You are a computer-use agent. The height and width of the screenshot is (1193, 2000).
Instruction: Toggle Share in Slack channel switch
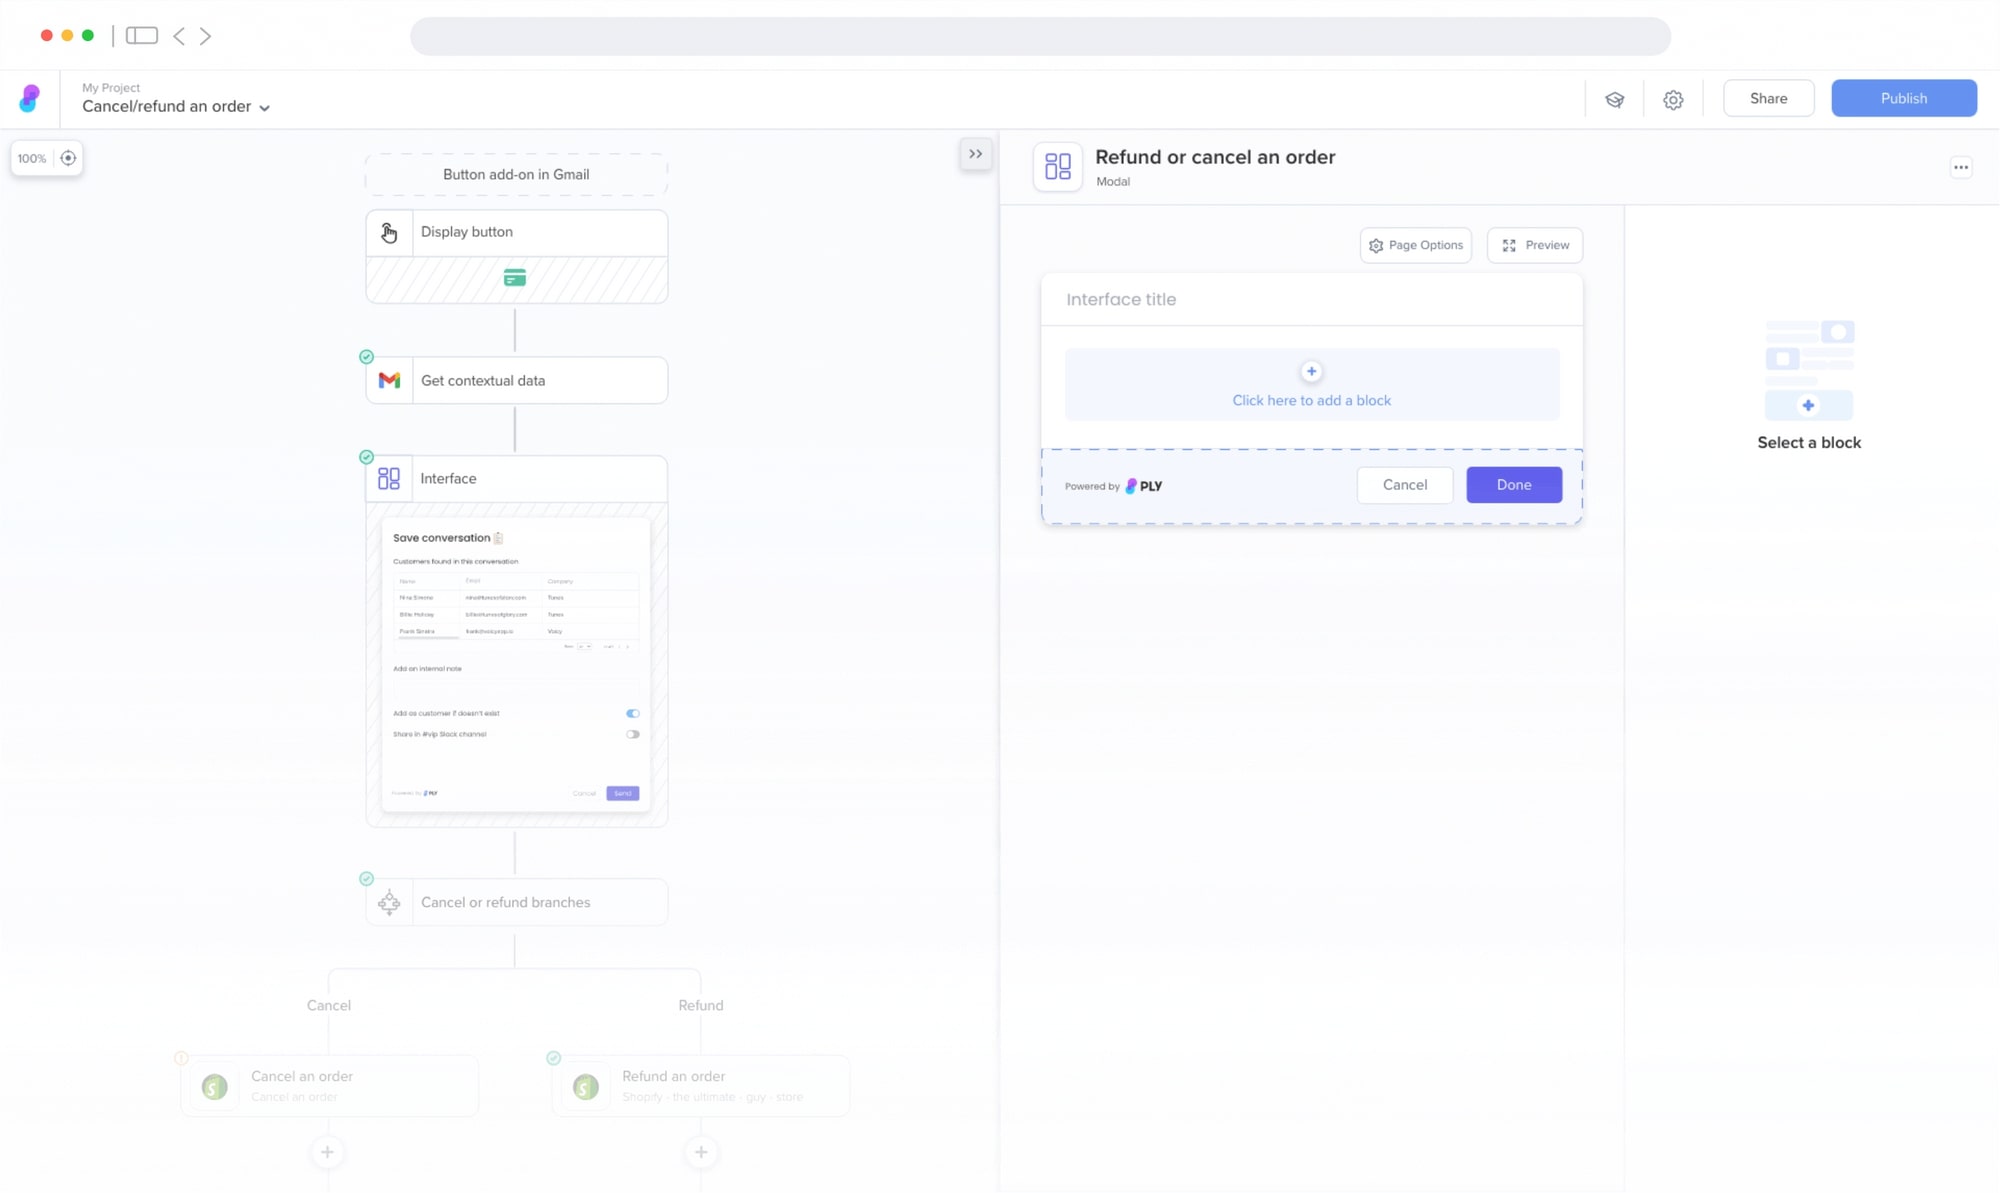(x=632, y=734)
